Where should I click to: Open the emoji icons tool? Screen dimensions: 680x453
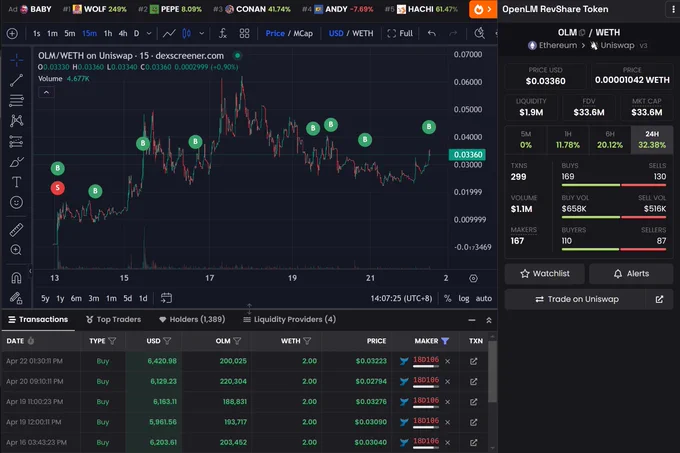point(16,202)
